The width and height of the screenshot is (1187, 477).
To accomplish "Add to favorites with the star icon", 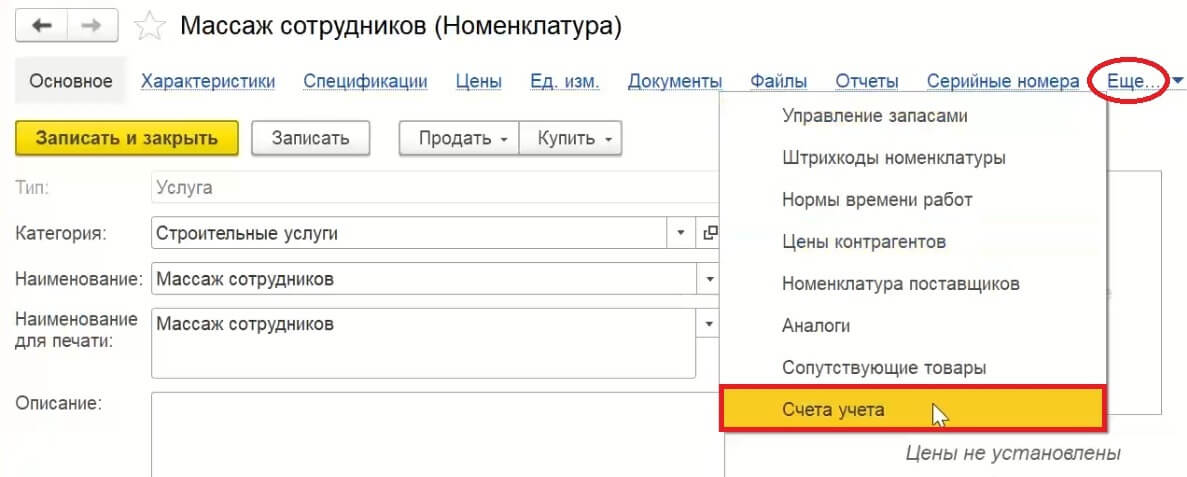I will click(150, 26).
